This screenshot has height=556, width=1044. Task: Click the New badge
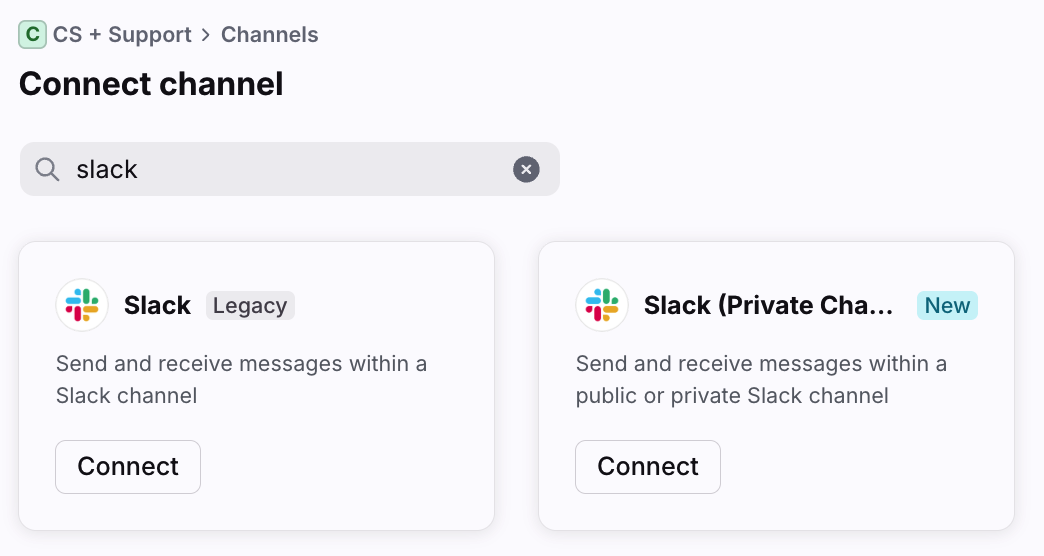pyautogui.click(x=947, y=305)
